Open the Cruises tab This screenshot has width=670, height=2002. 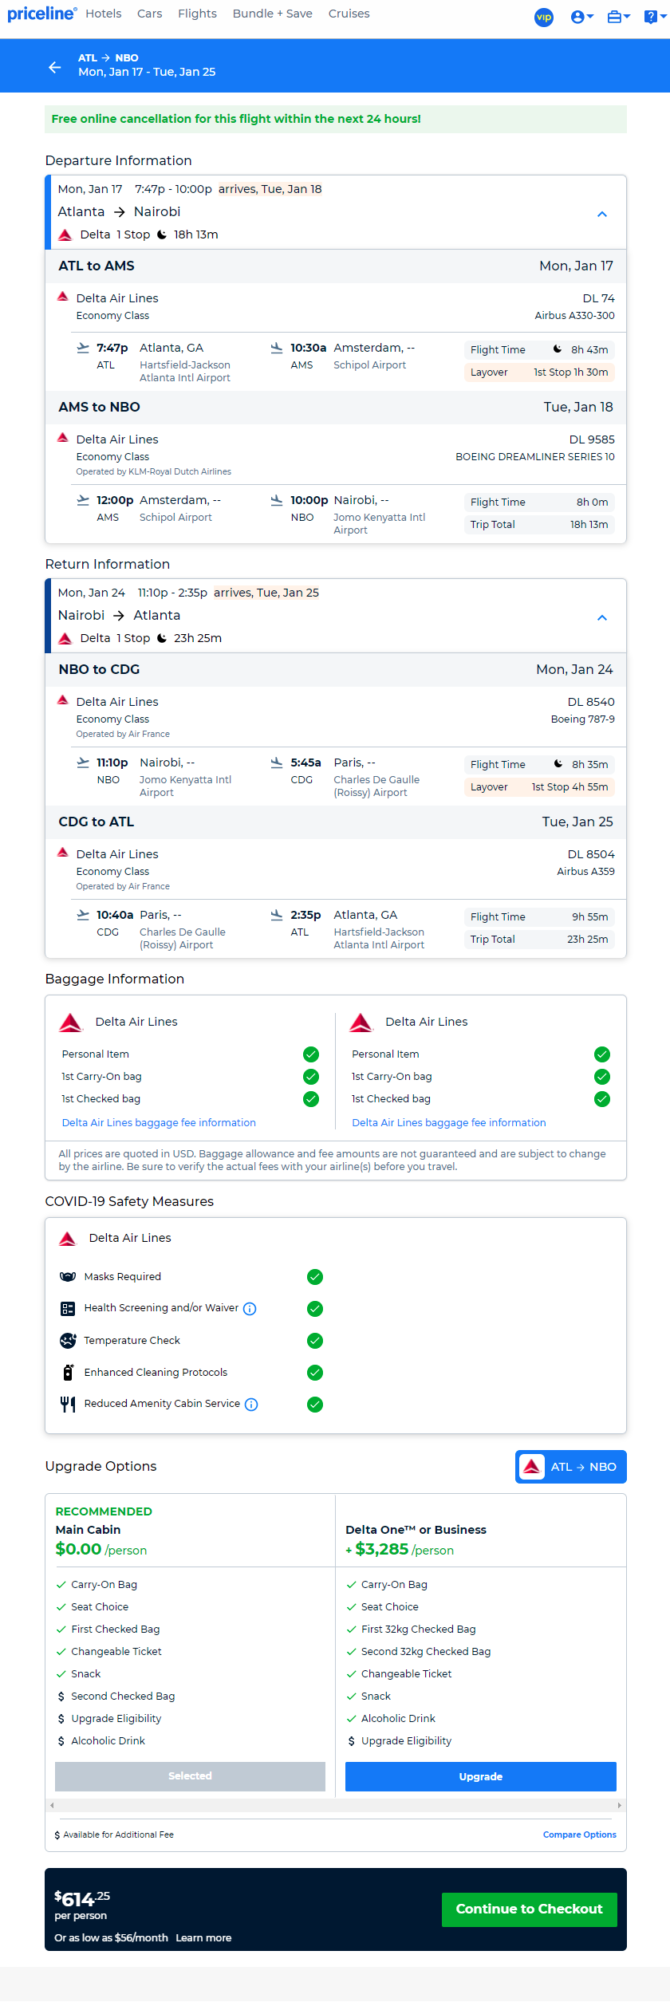(x=349, y=14)
